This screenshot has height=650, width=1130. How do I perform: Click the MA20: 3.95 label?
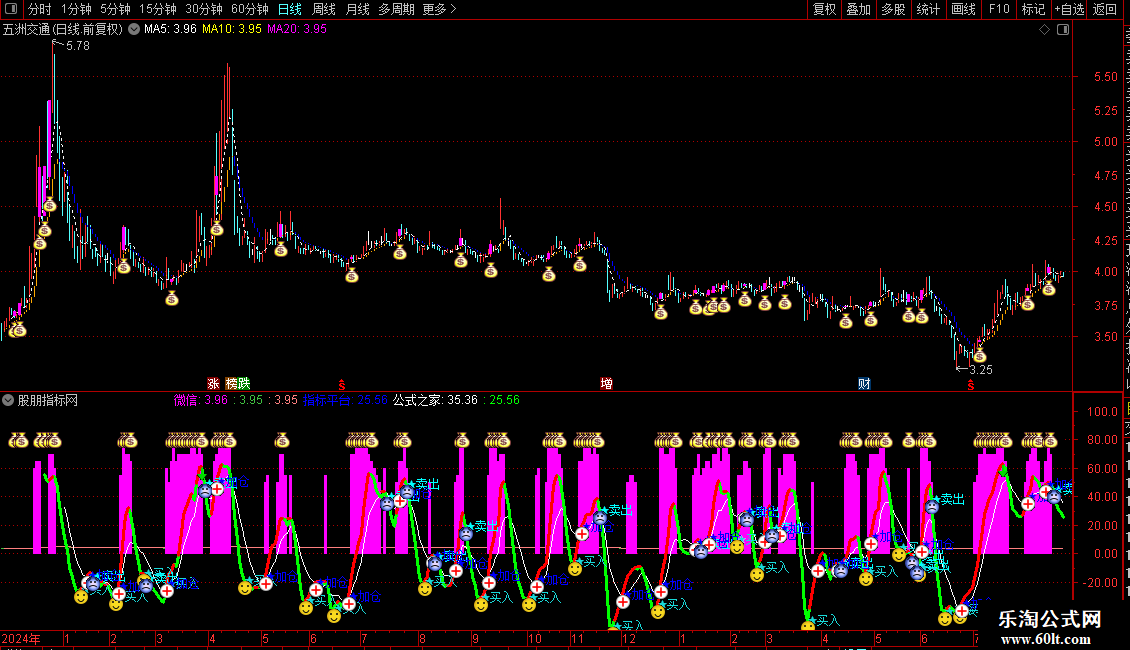297,29
